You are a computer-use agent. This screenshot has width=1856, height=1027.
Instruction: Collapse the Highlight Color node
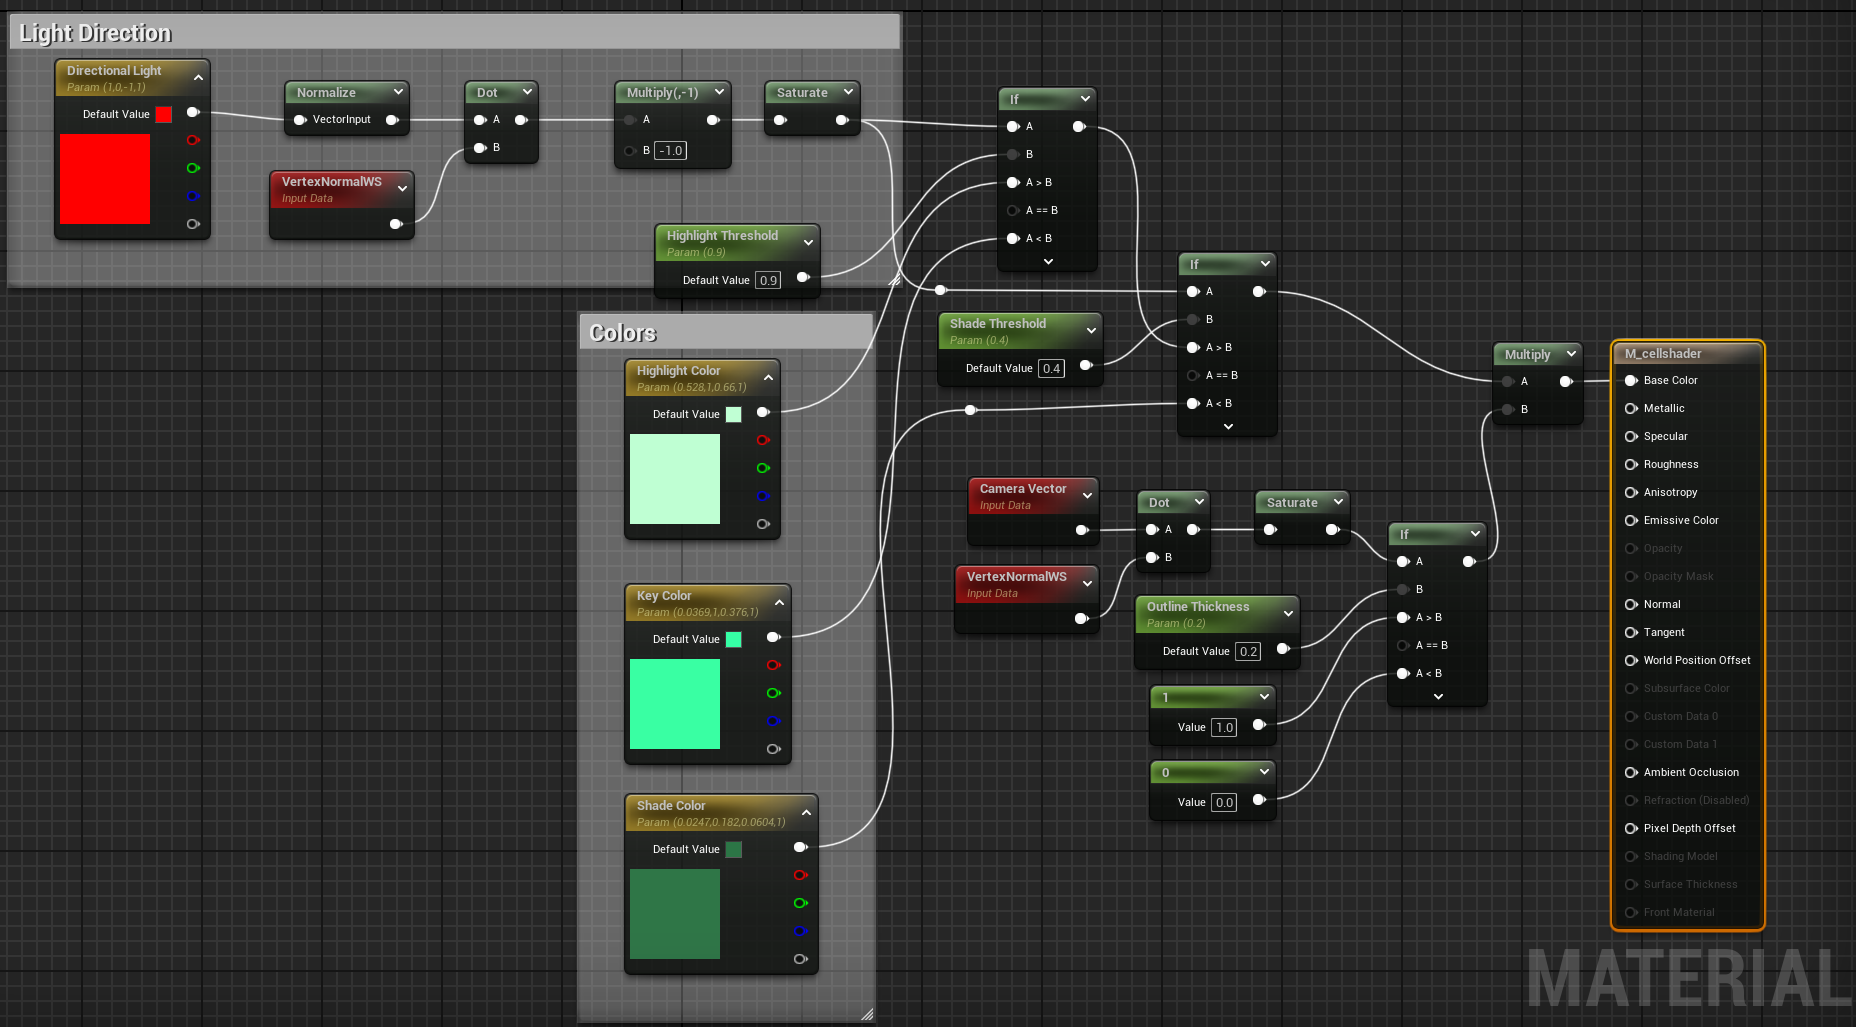tap(768, 378)
